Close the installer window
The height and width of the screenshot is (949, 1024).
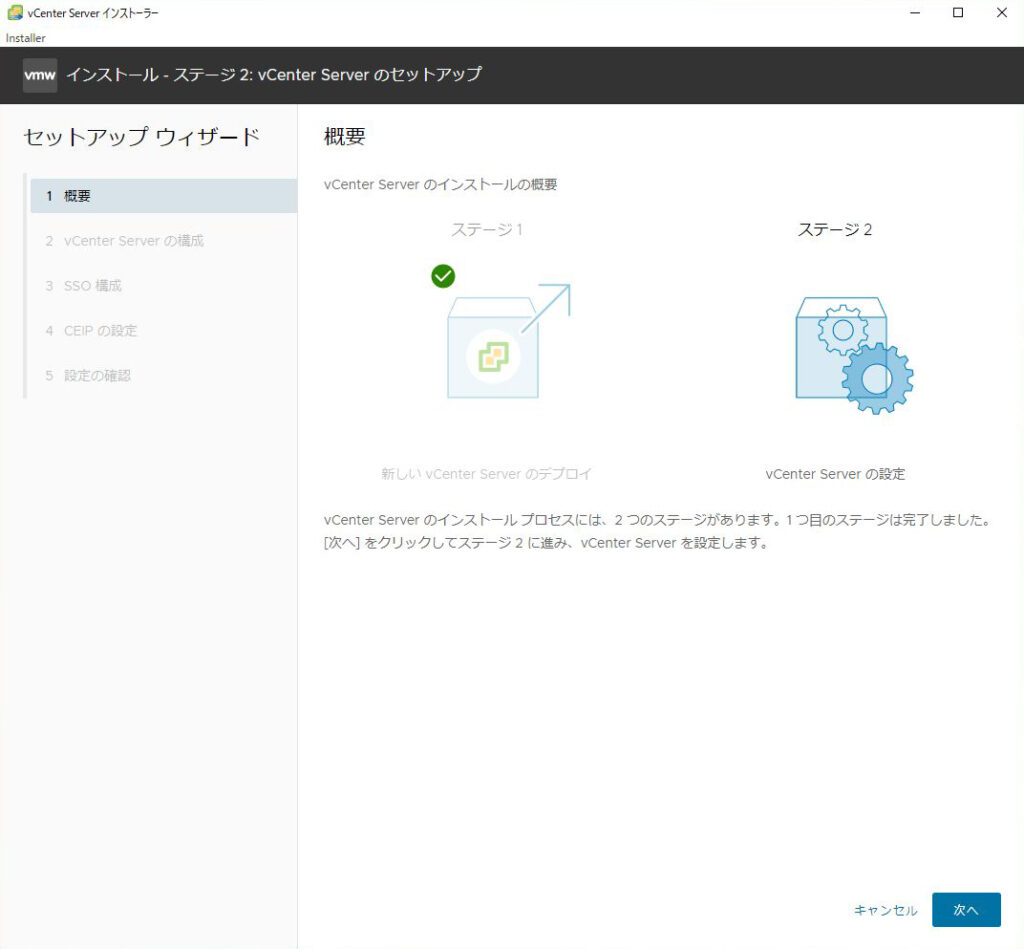pos(1002,12)
